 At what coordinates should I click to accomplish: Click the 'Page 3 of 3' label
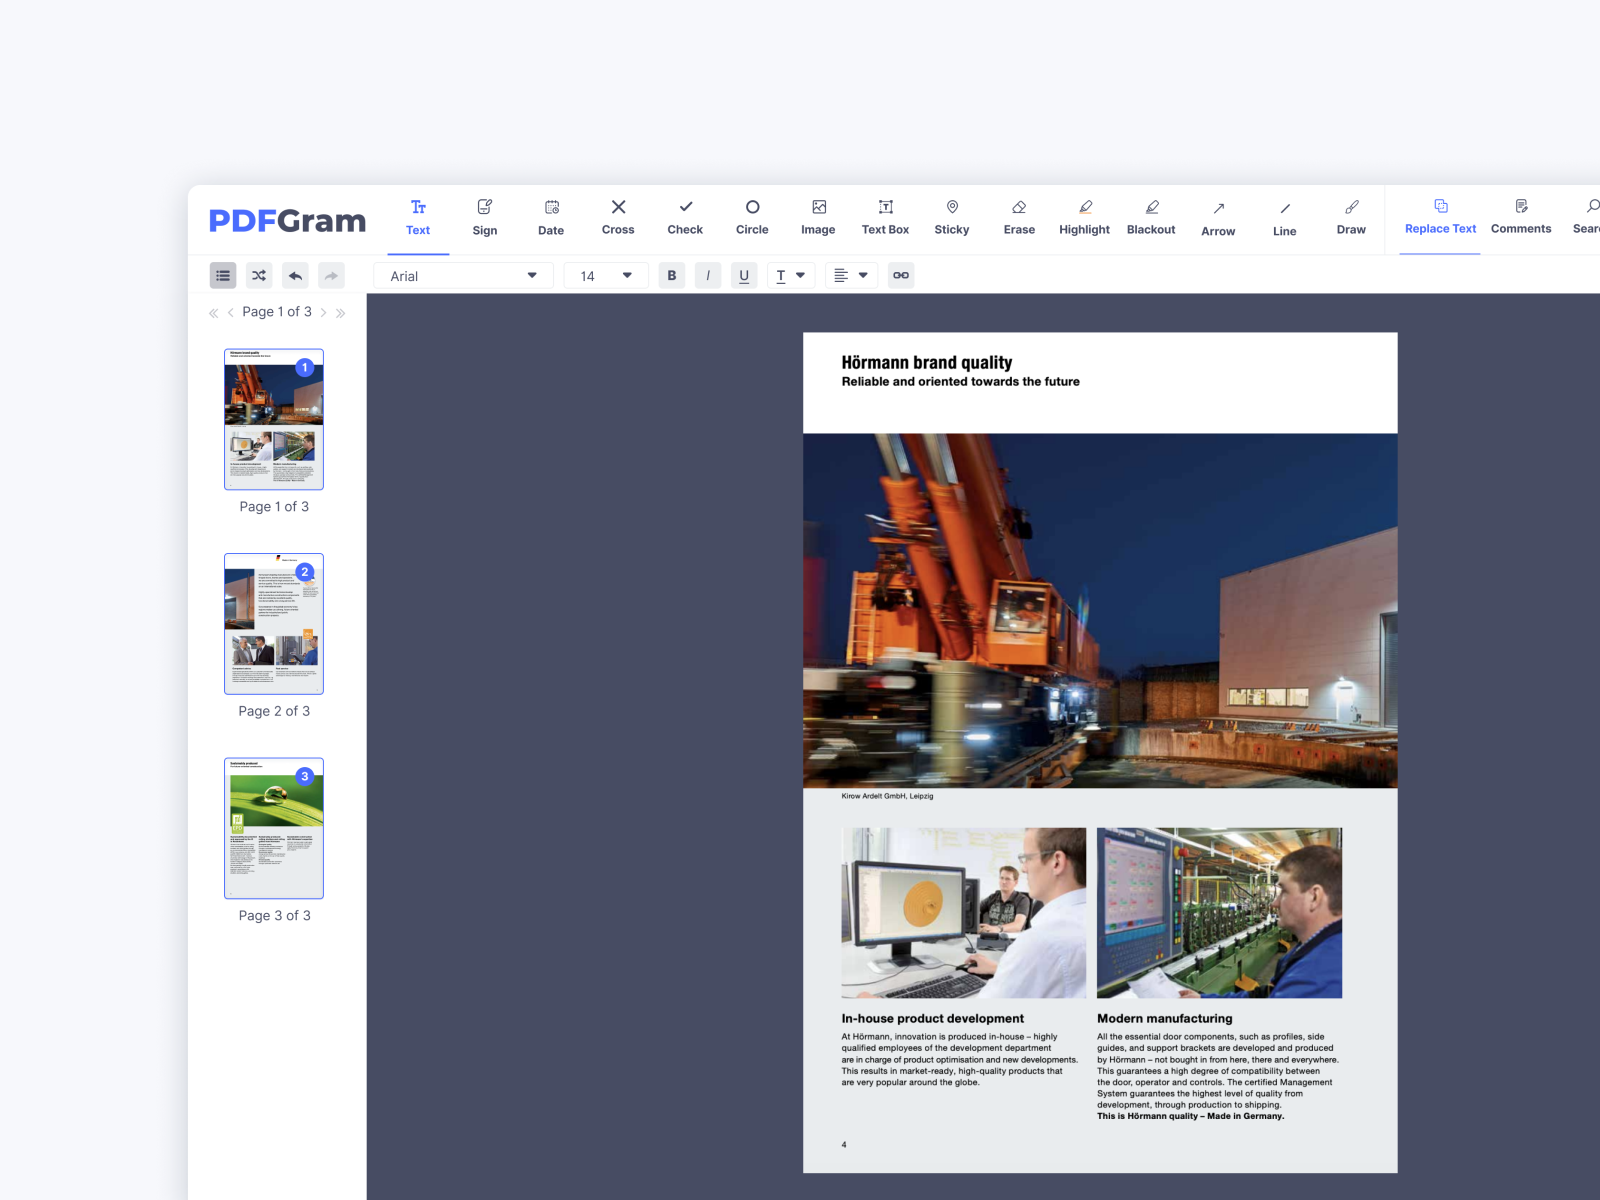274,916
